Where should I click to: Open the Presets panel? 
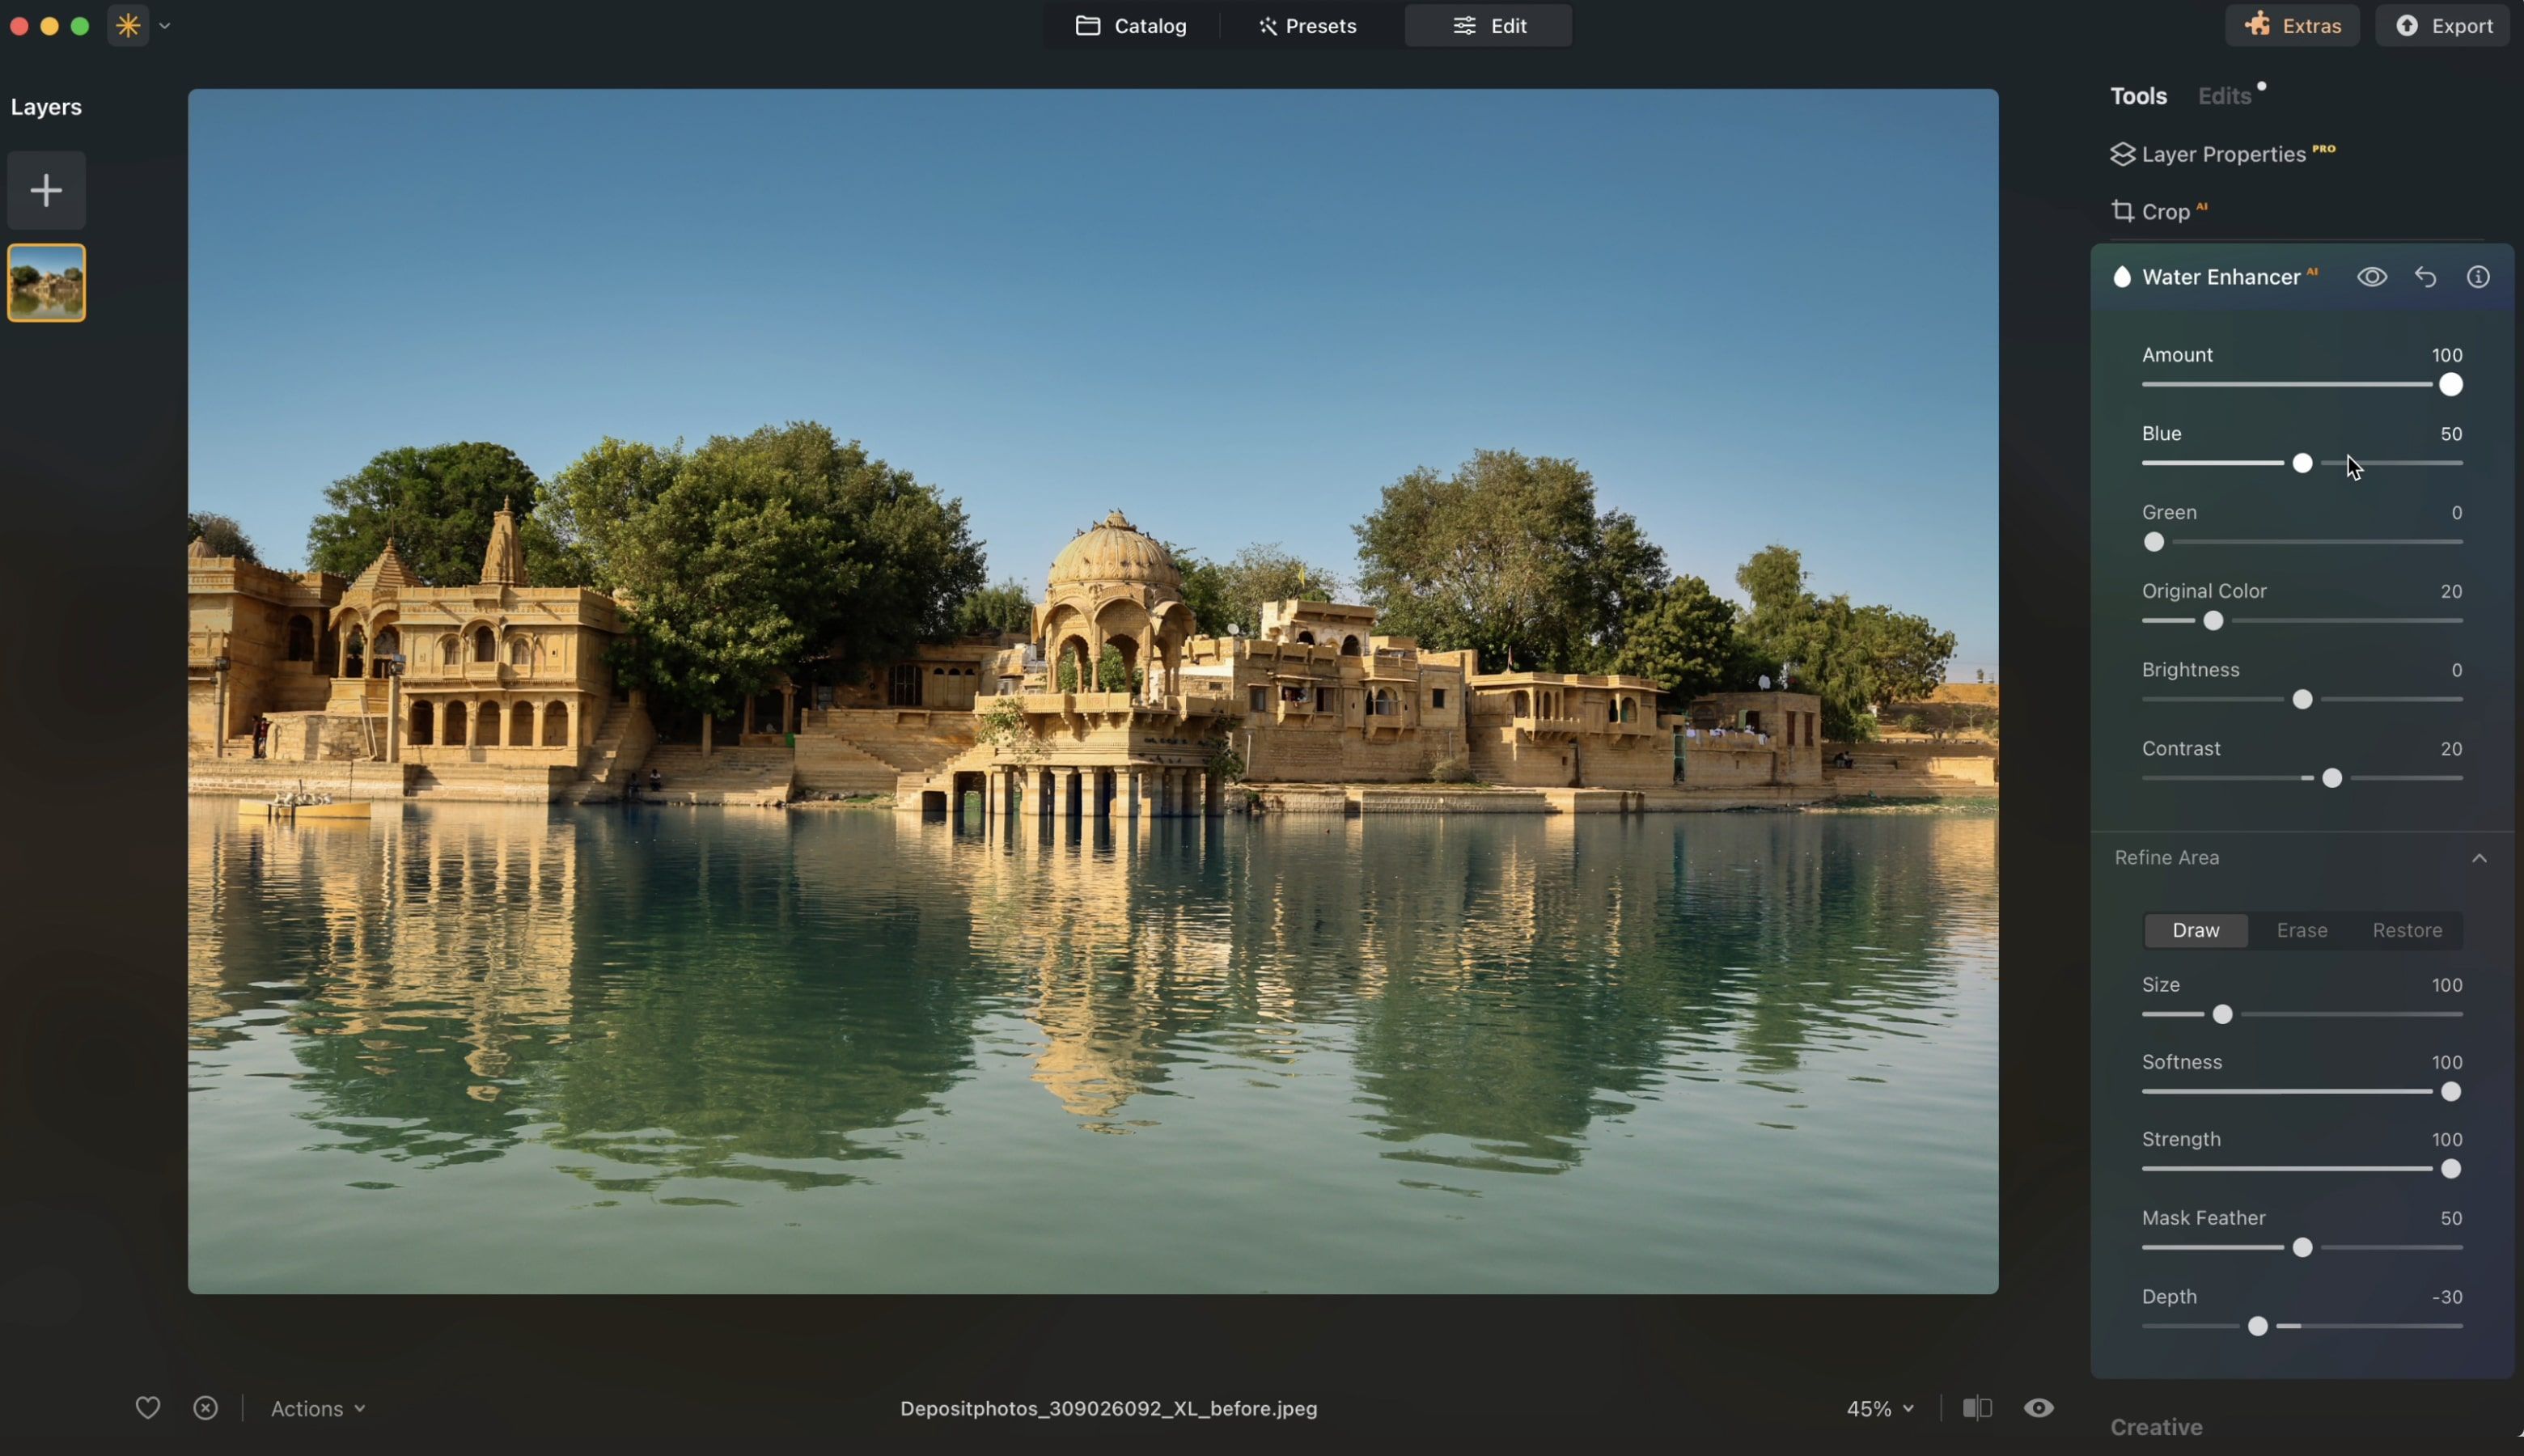[x=1308, y=25]
